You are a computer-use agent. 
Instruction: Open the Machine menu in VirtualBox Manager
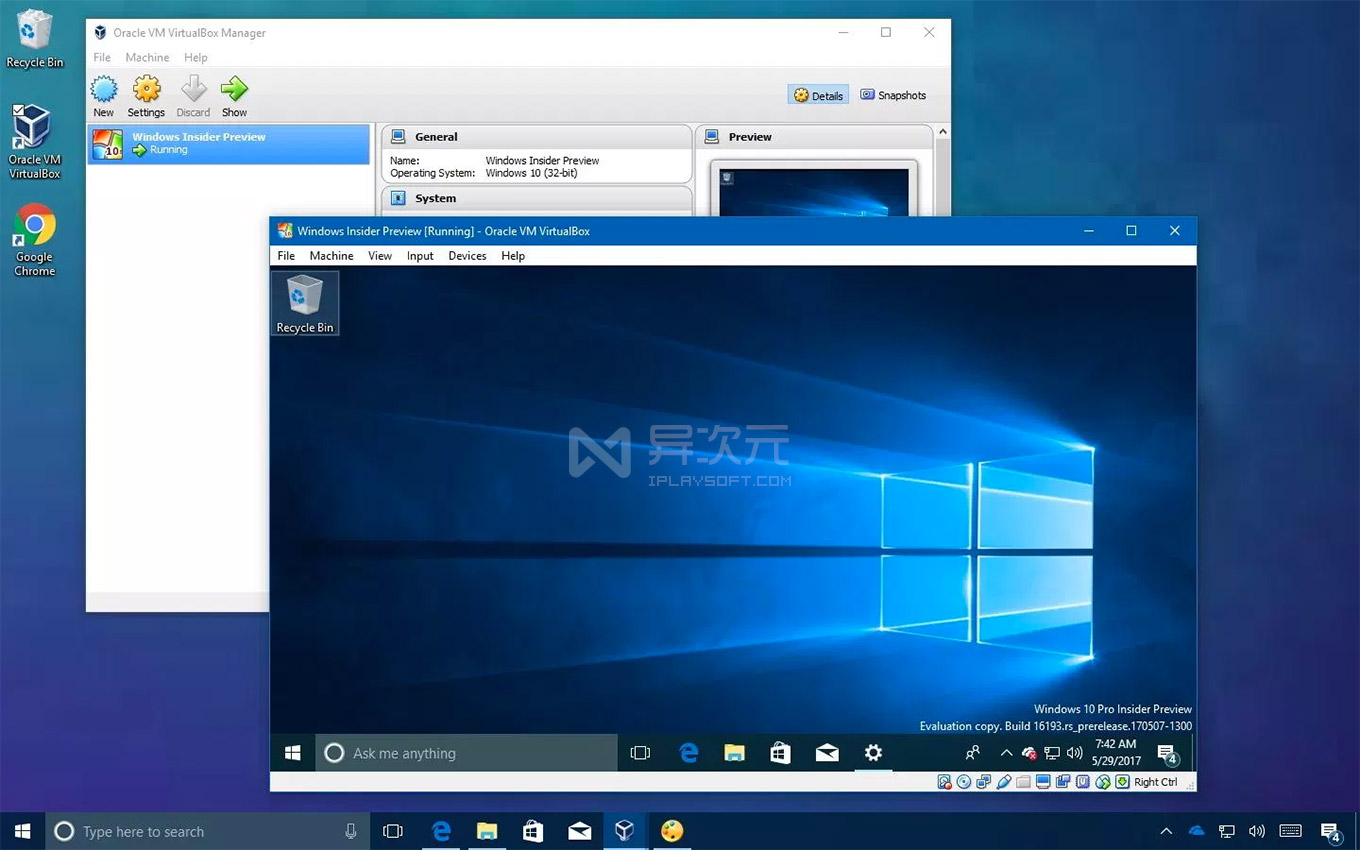coord(147,57)
